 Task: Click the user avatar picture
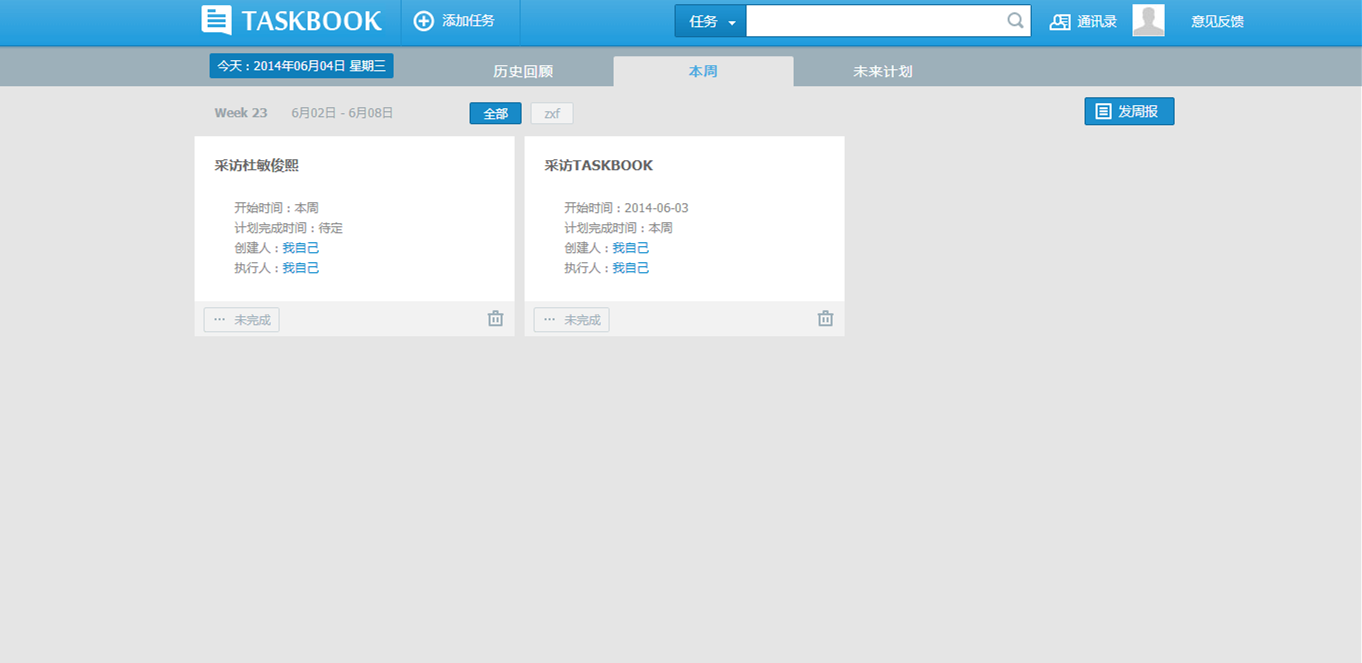coord(1148,21)
